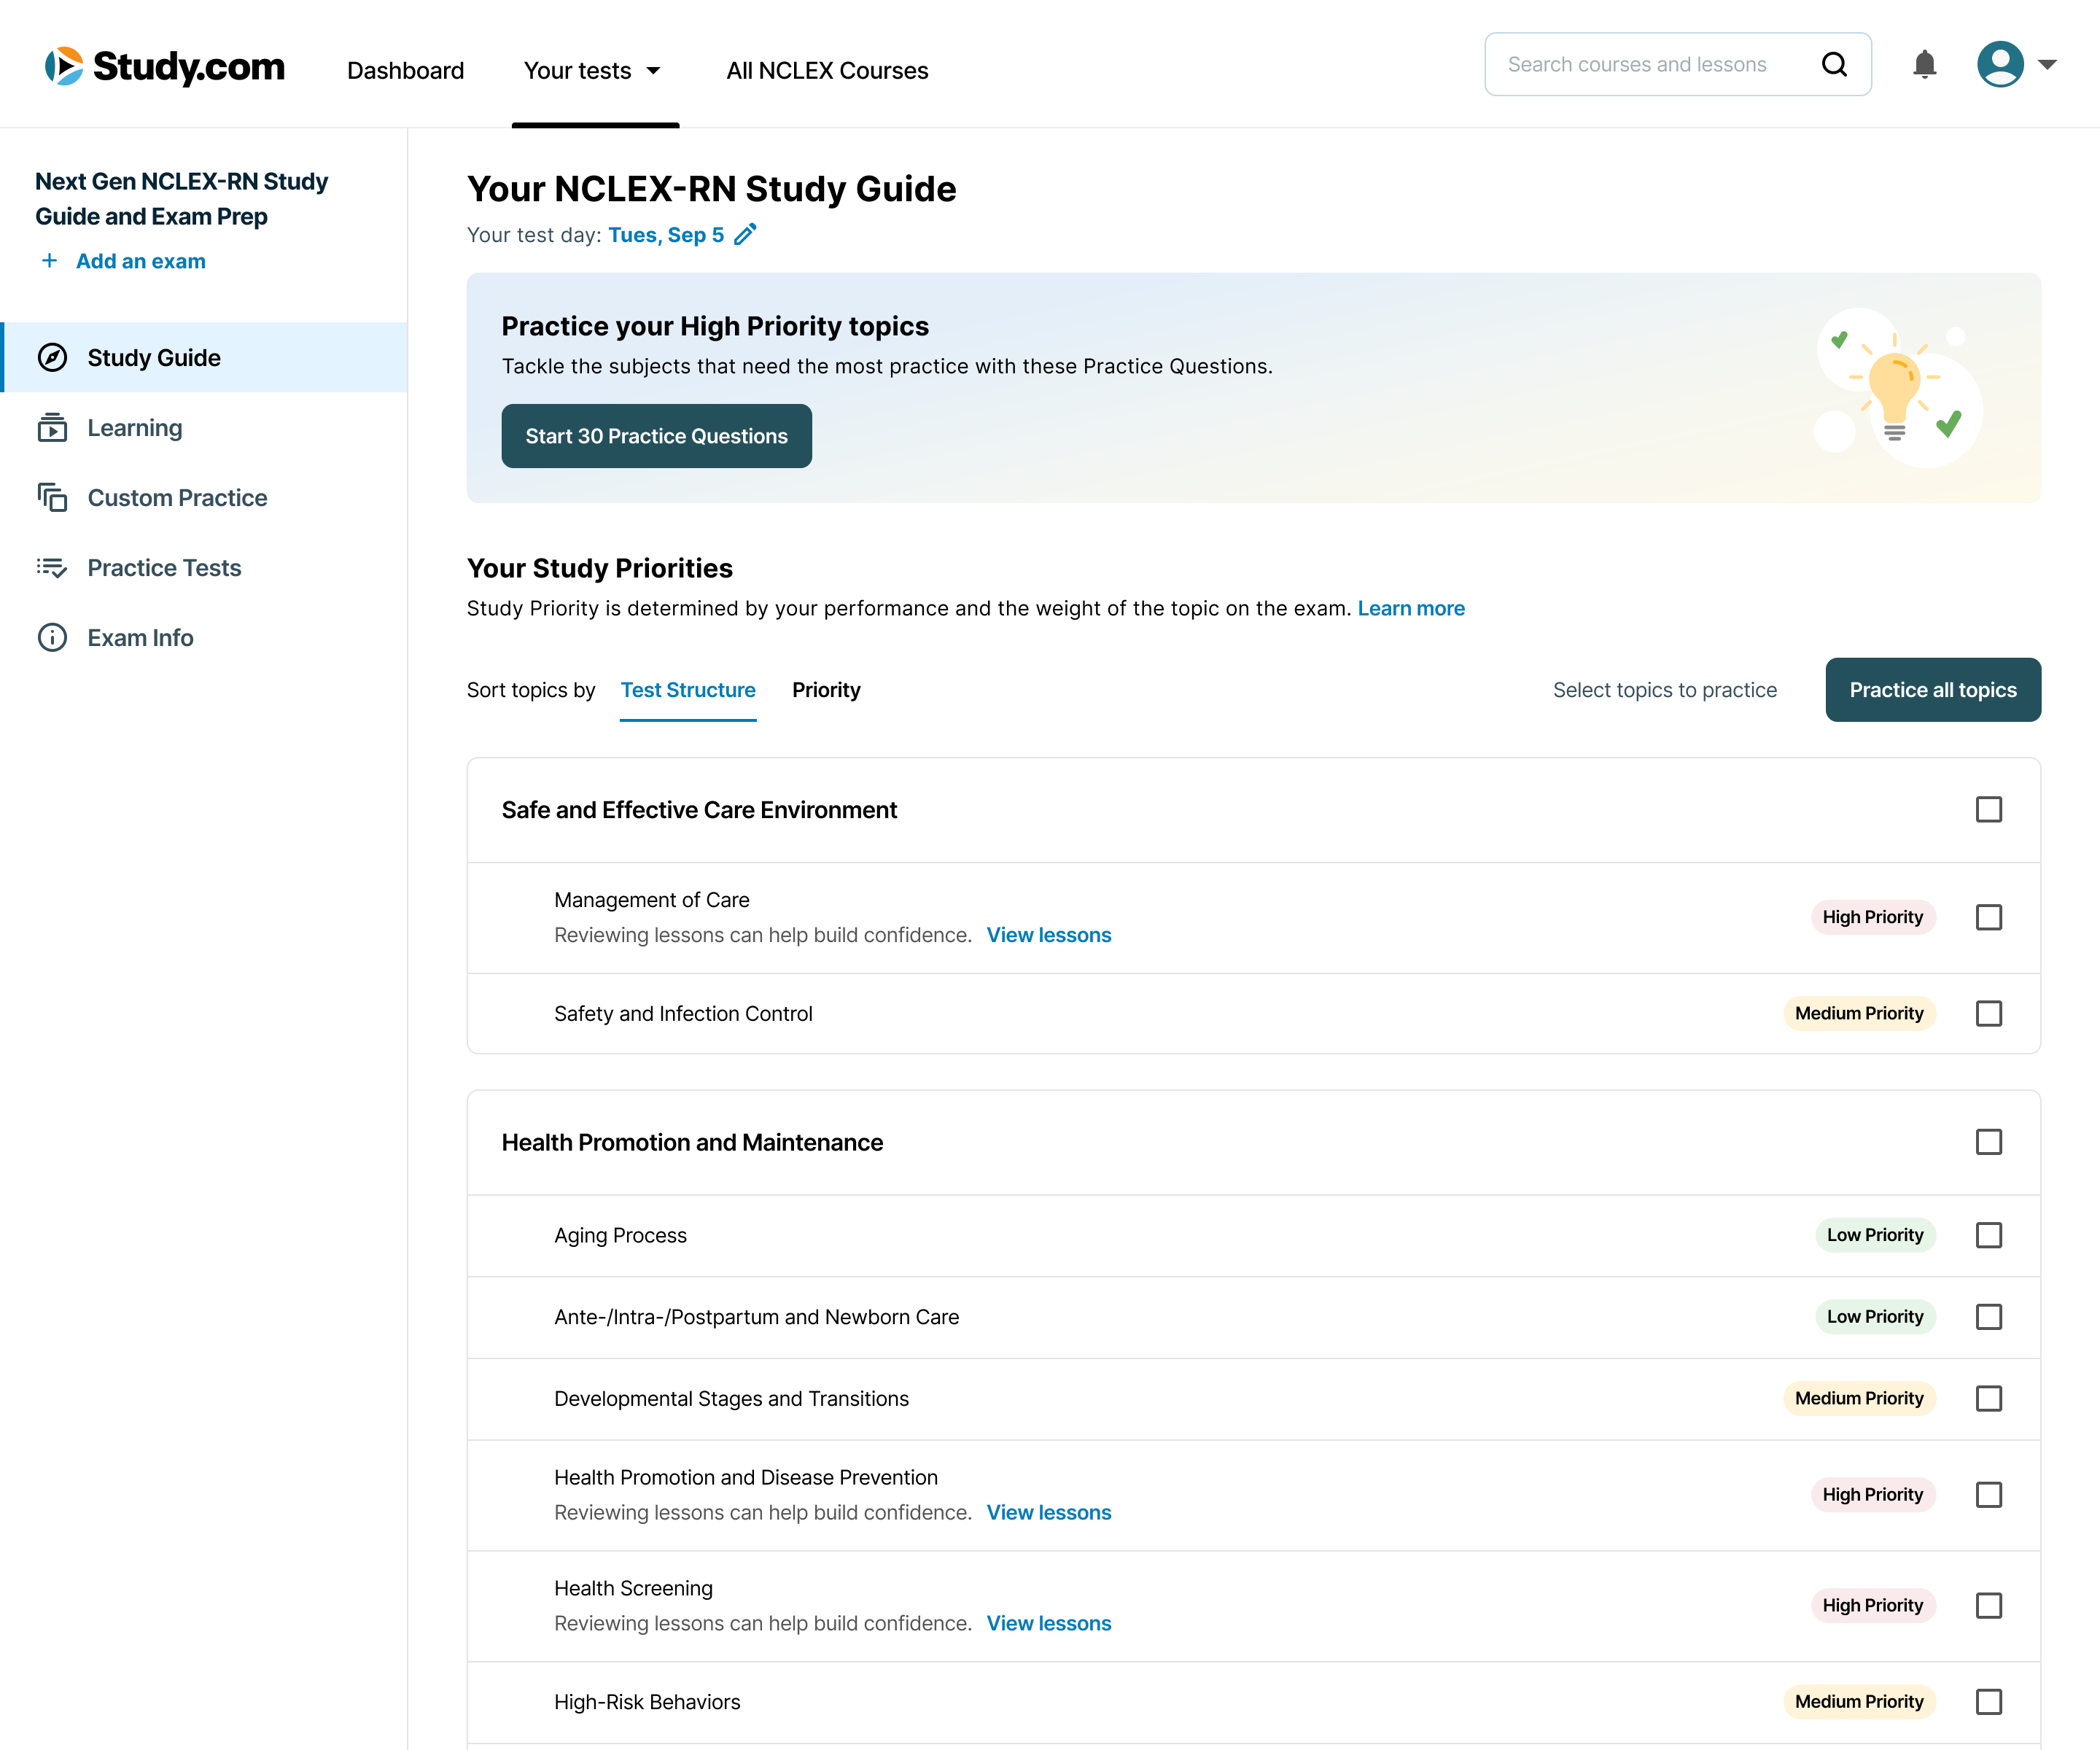2100x1750 pixels.
Task: Click Low Priority badge on Newborn Care row
Action: 1875,1317
